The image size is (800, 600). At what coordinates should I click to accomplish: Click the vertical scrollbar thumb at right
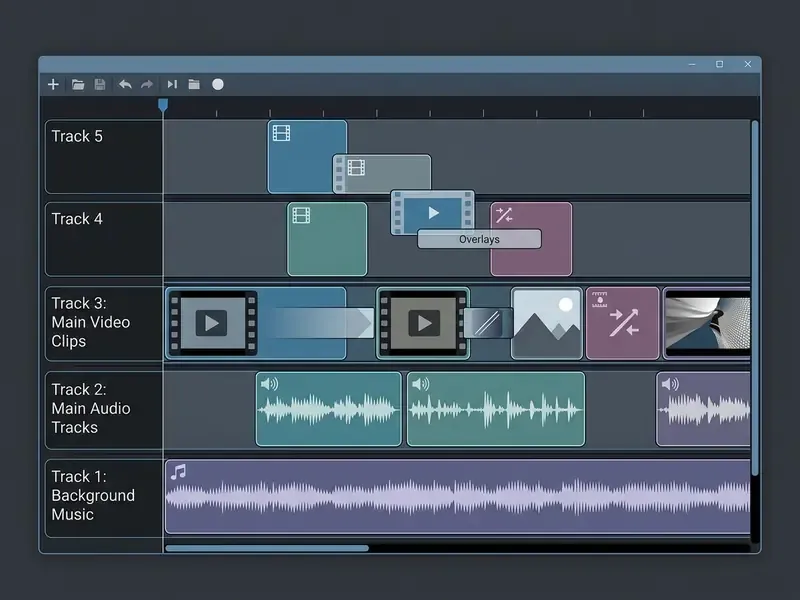[755, 298]
